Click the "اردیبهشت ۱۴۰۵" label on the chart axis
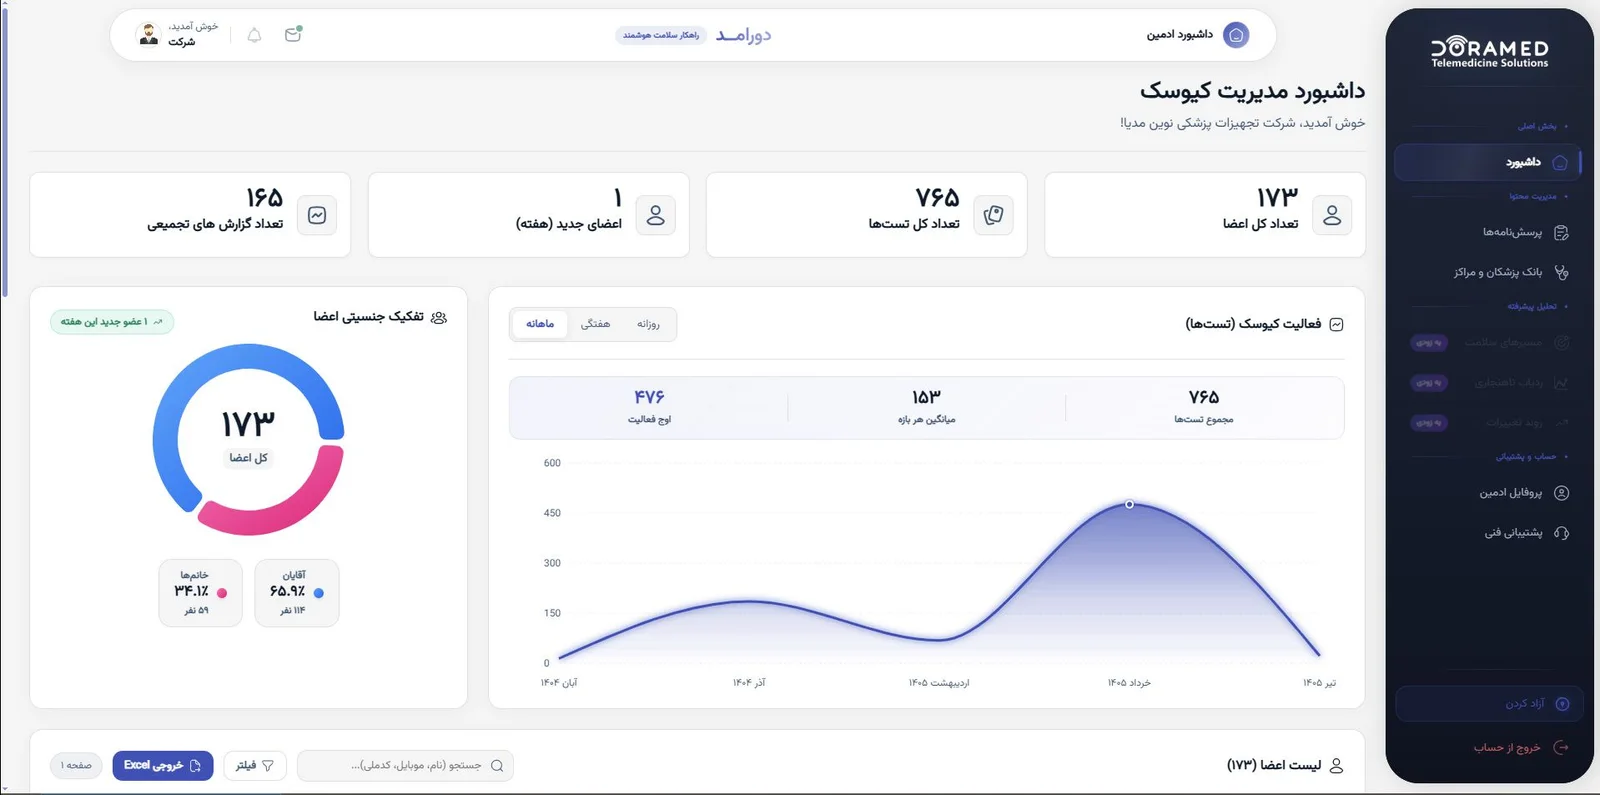 pyautogui.click(x=939, y=683)
